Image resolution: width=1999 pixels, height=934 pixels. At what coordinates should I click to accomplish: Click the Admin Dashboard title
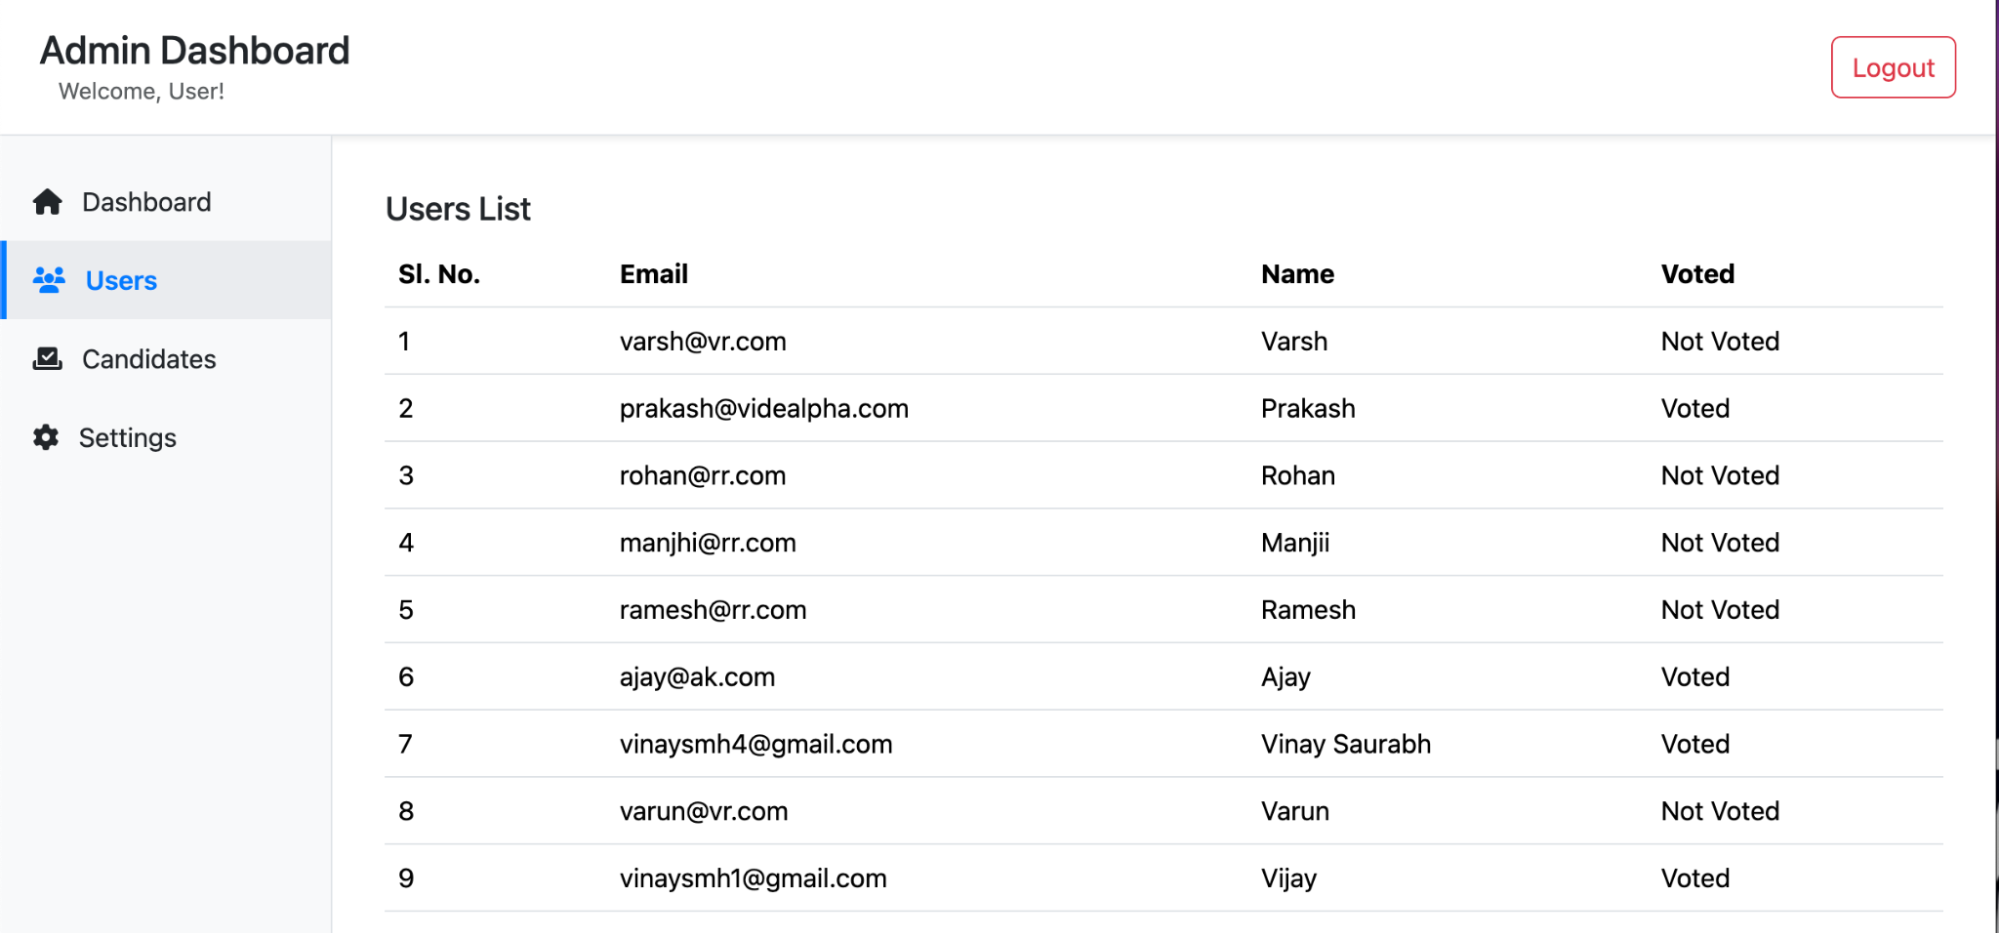pos(195,51)
